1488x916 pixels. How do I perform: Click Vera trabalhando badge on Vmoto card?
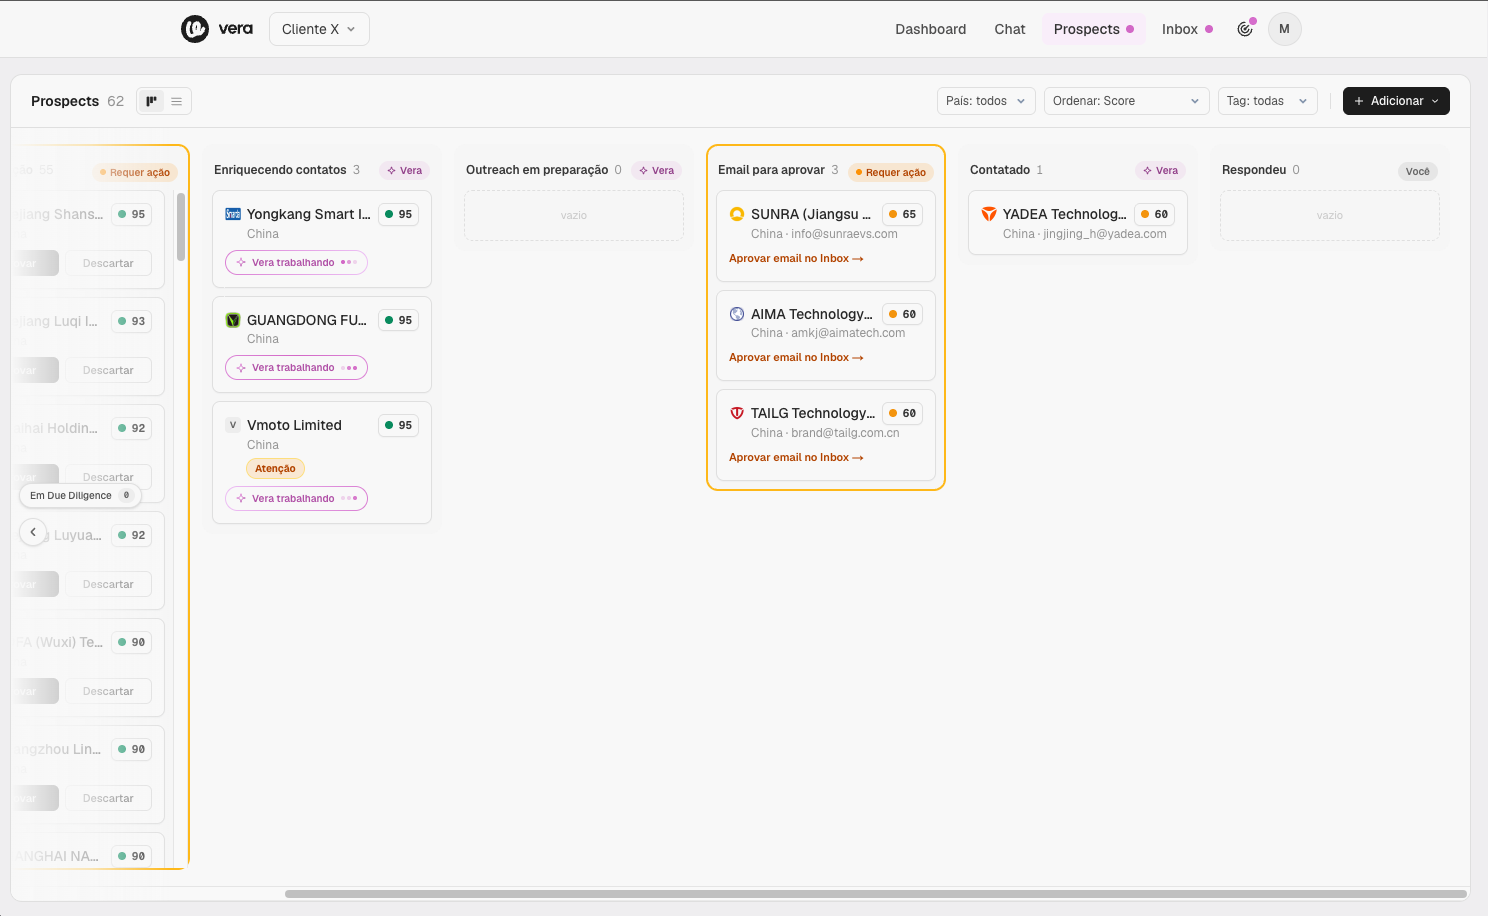pyautogui.click(x=296, y=498)
